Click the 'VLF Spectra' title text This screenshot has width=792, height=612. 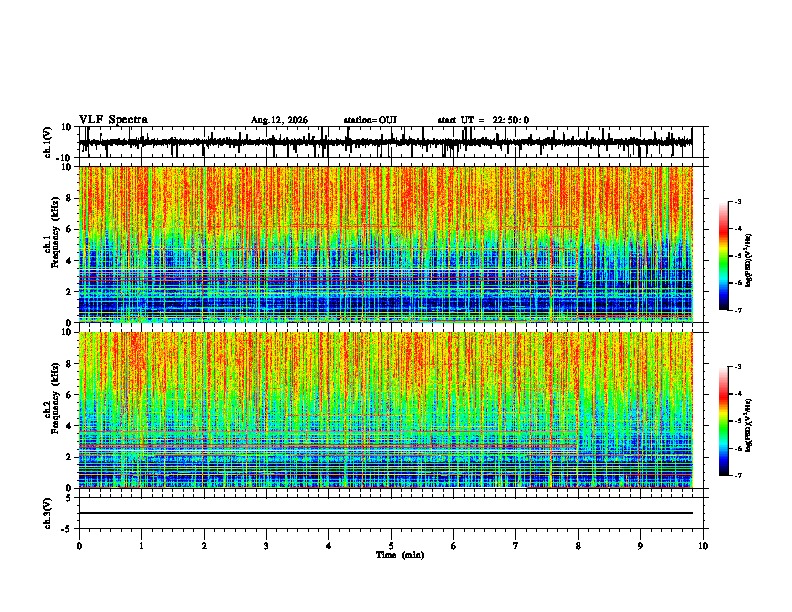coord(113,120)
